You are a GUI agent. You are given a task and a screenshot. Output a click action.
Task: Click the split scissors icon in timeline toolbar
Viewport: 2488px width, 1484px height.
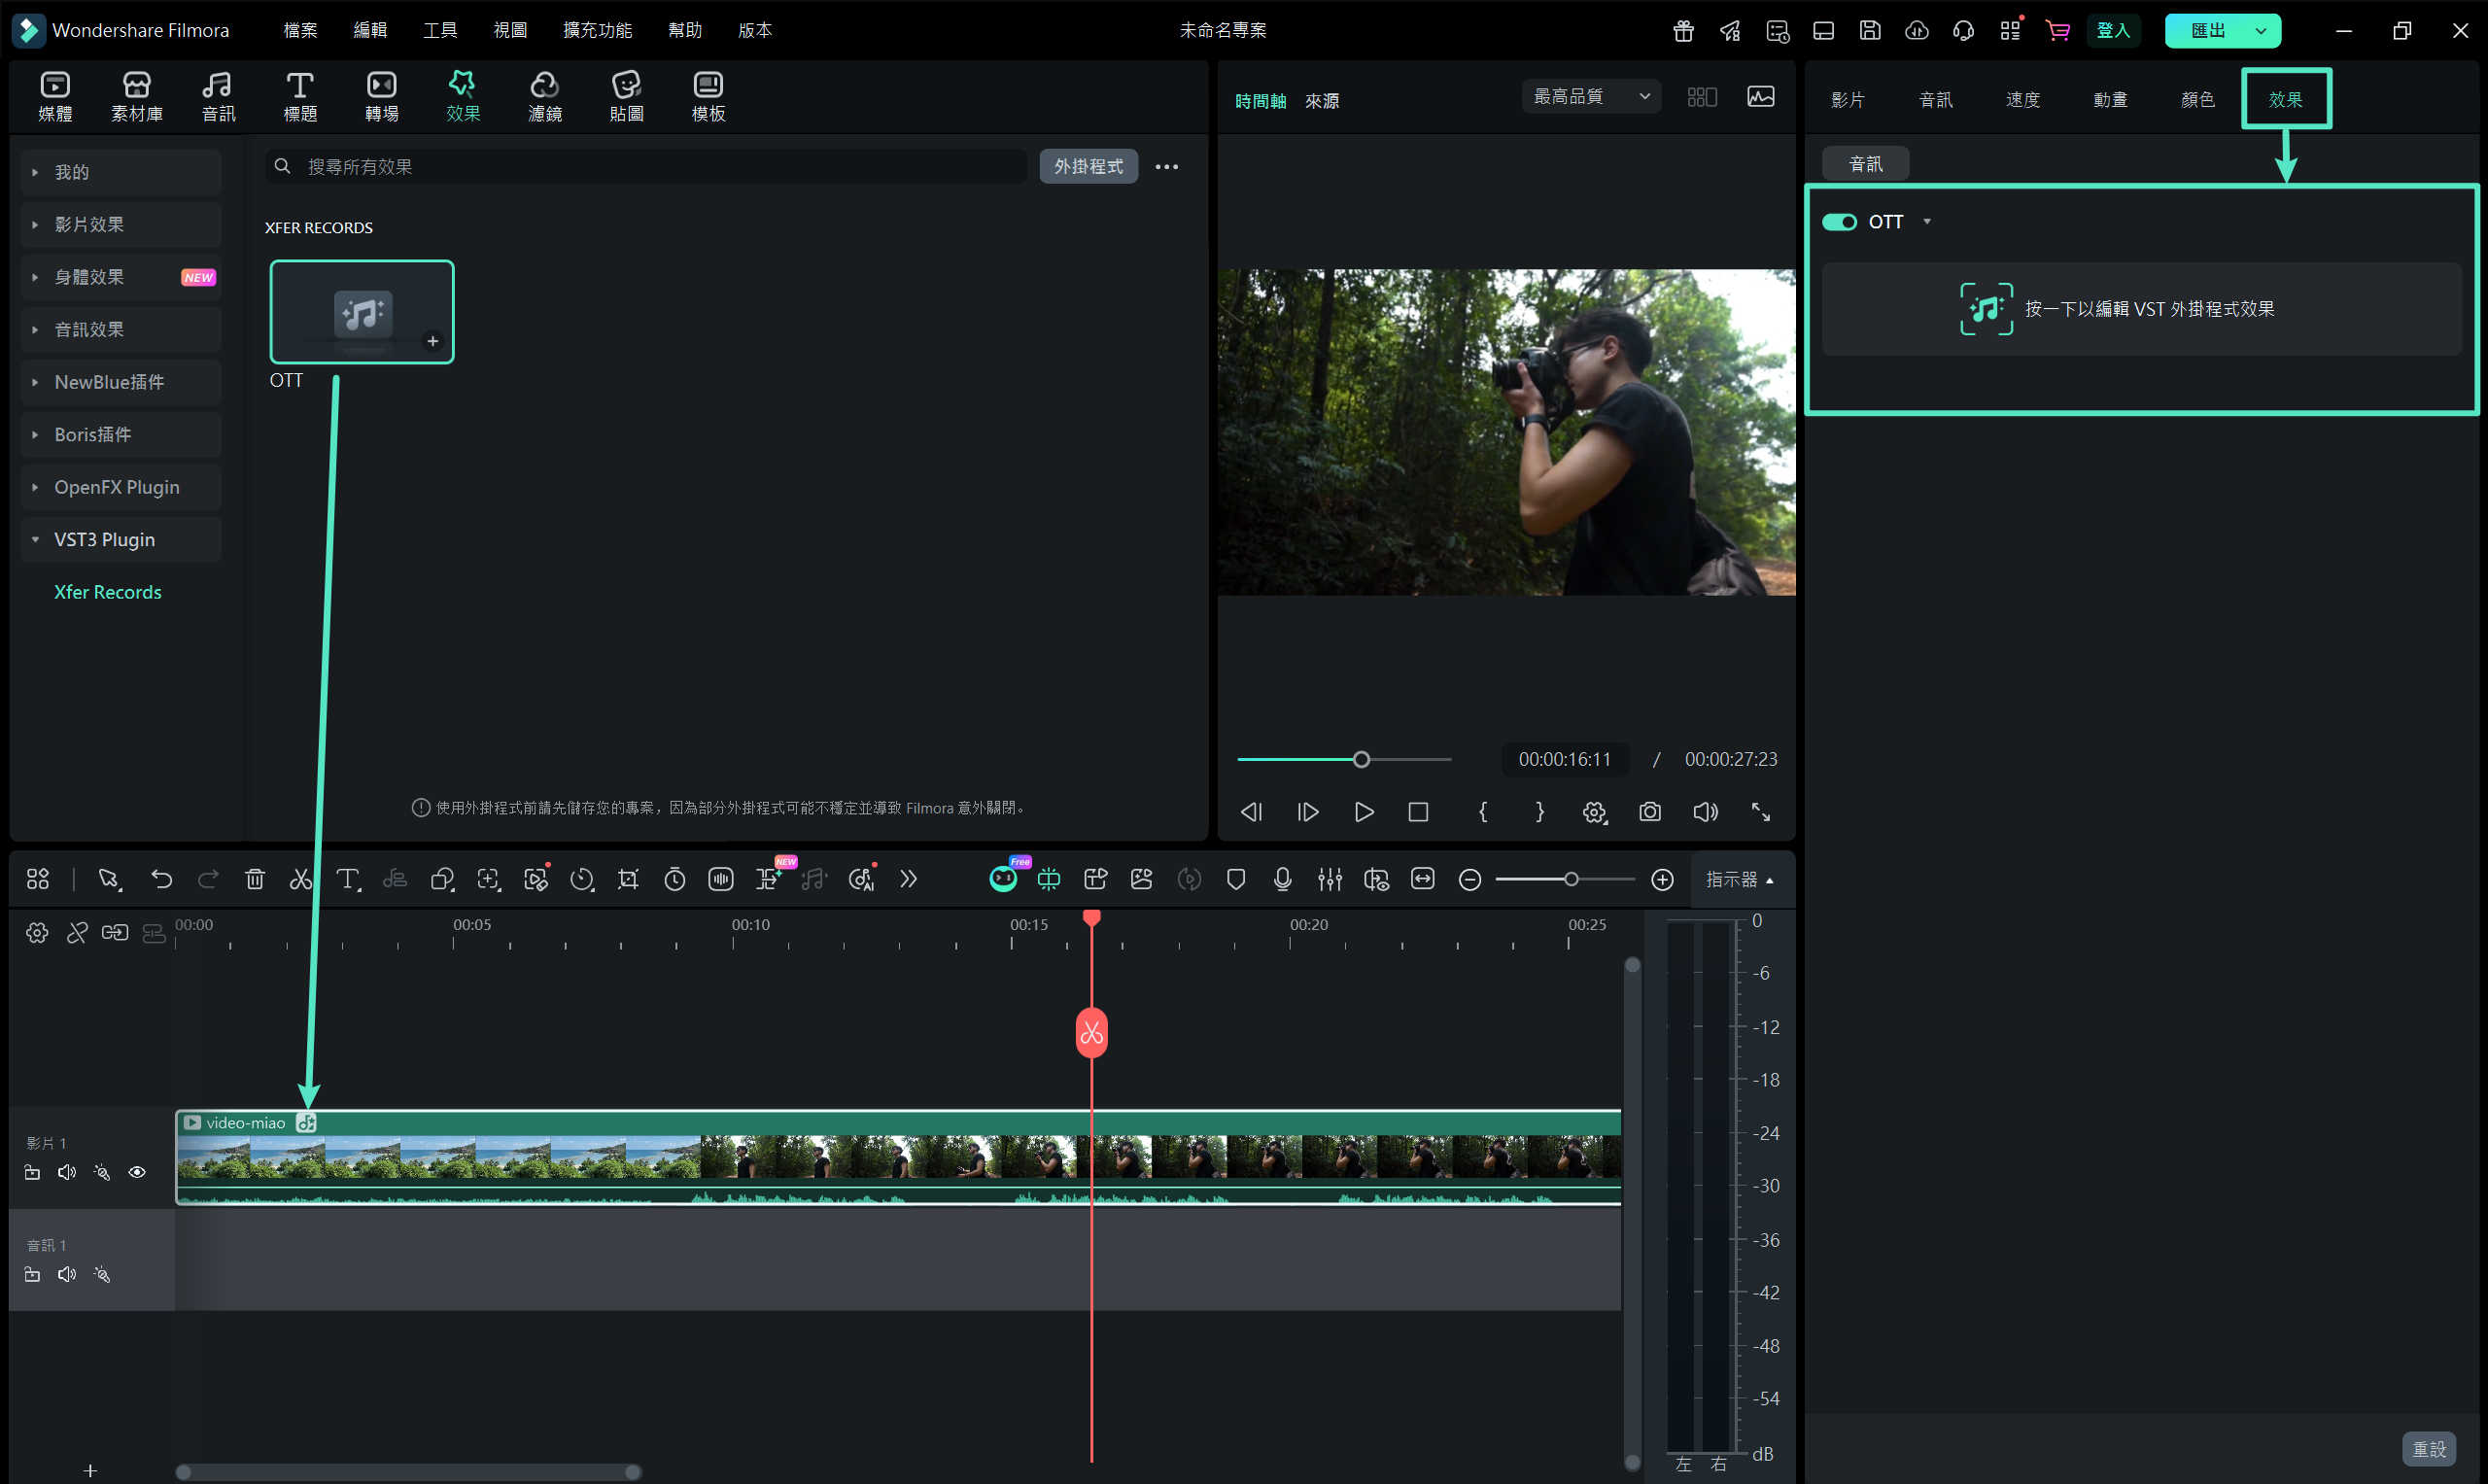(300, 880)
